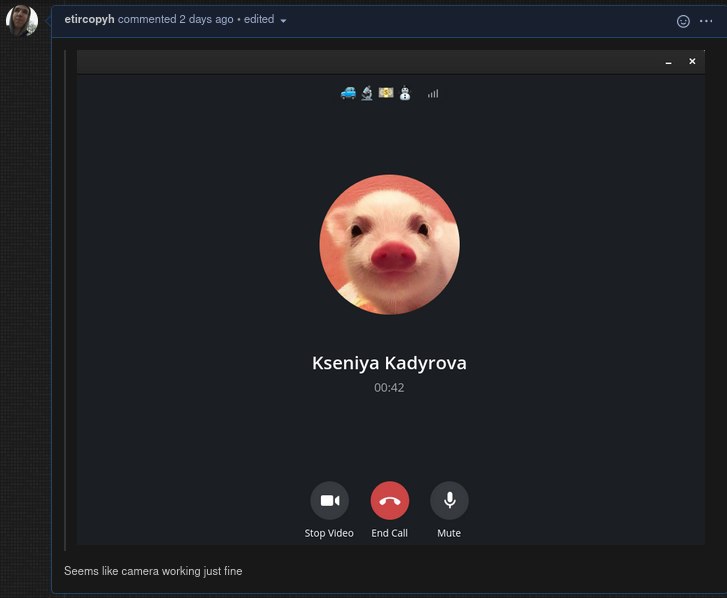
Task: Click the car emoji encryption key
Action: coord(348,93)
